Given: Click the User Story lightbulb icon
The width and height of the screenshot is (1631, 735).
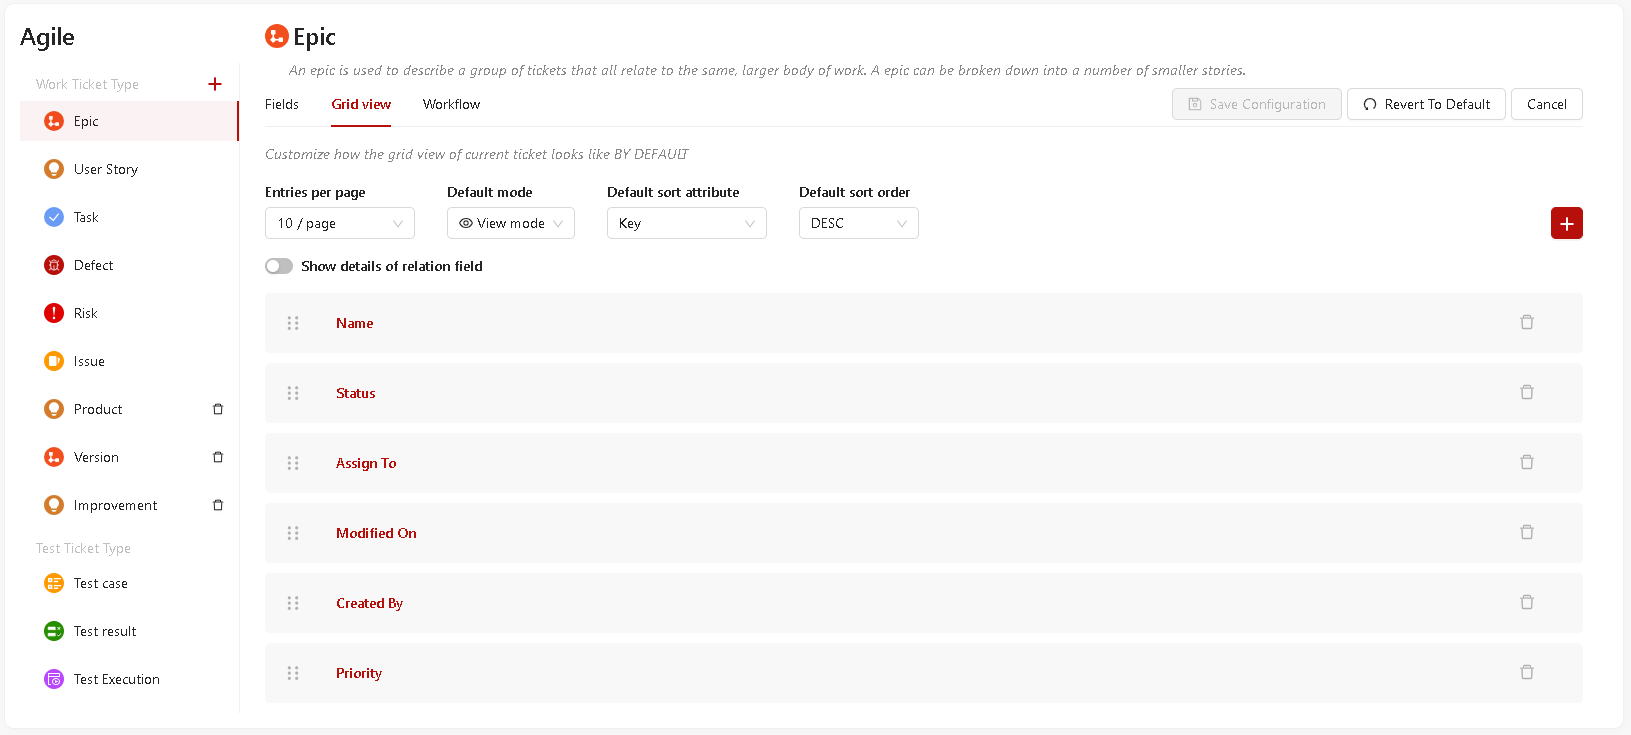Looking at the screenshot, I should point(54,169).
